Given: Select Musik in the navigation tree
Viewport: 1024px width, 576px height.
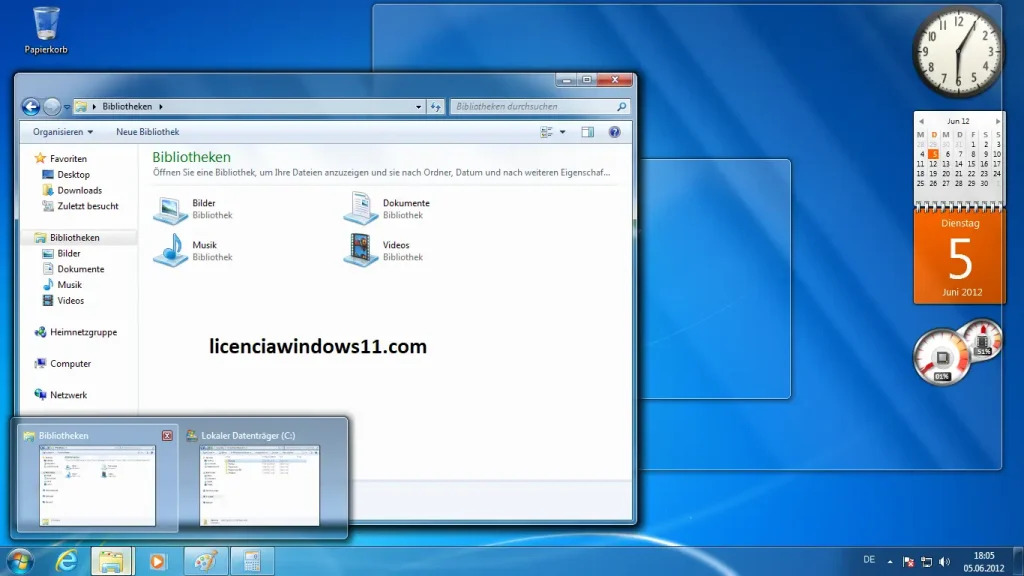Looking at the screenshot, I should pos(69,285).
